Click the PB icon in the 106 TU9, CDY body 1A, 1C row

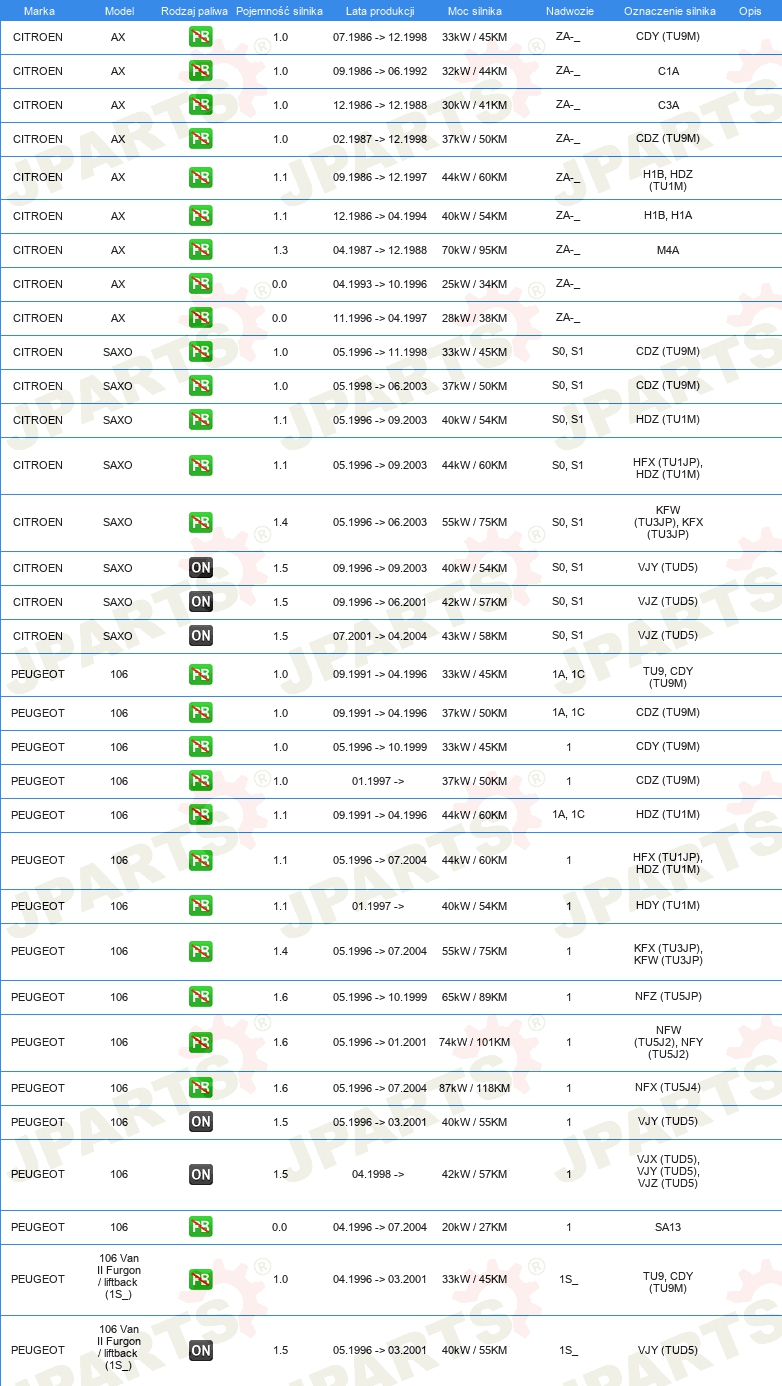coord(201,675)
